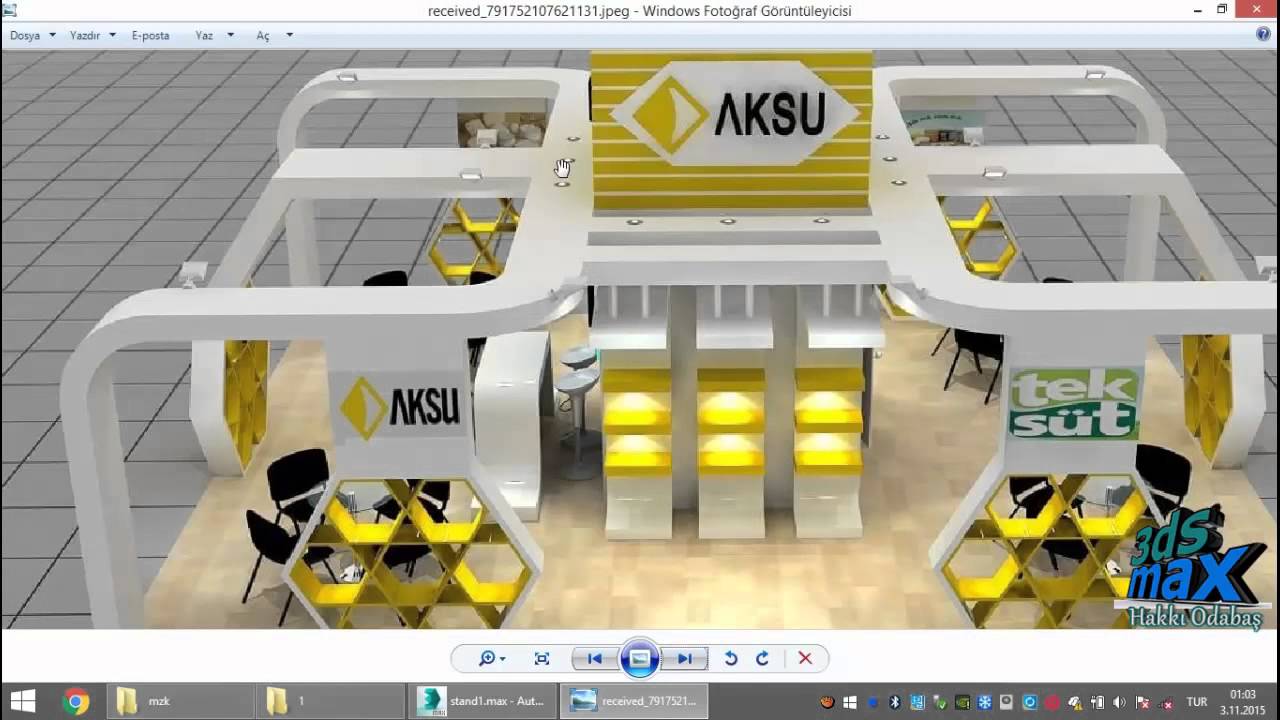Screen dimensions: 1280x720
Task: Open the Action Center flag icon
Action: [x=1143, y=702]
